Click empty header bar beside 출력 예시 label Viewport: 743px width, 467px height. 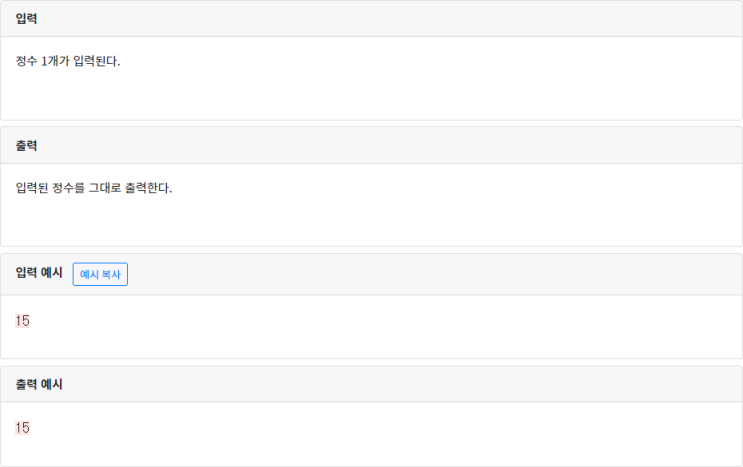[400, 385]
